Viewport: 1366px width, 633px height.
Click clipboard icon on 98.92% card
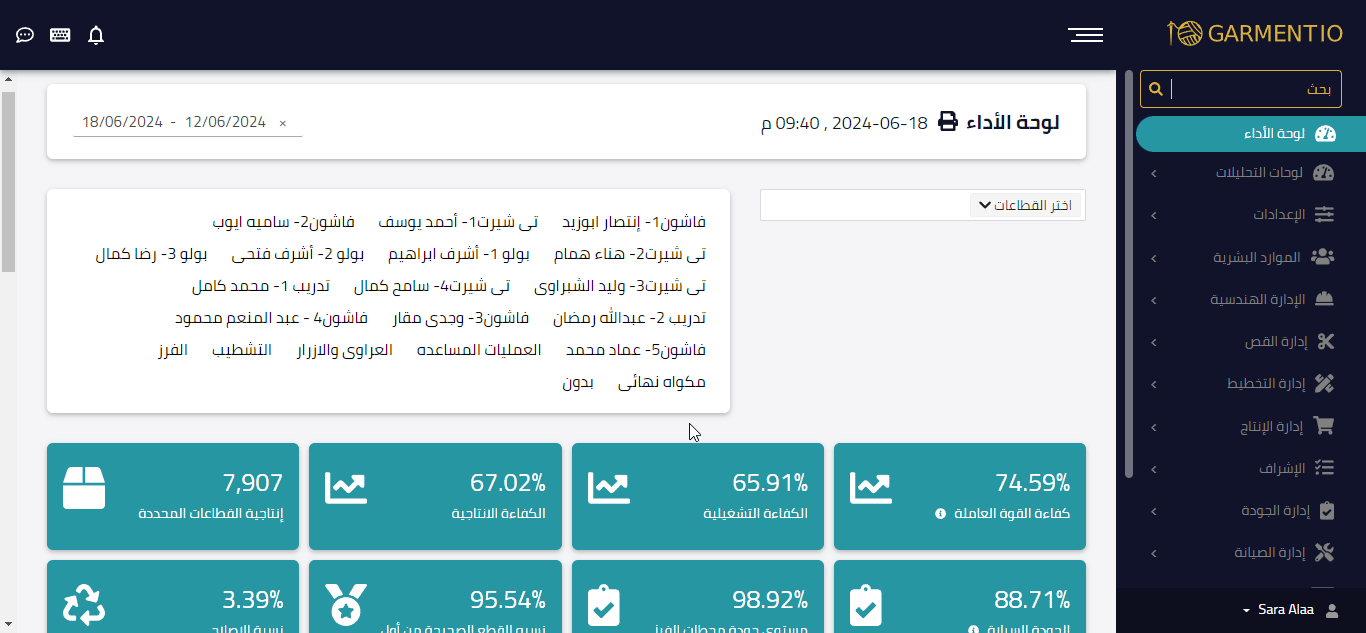coord(604,605)
